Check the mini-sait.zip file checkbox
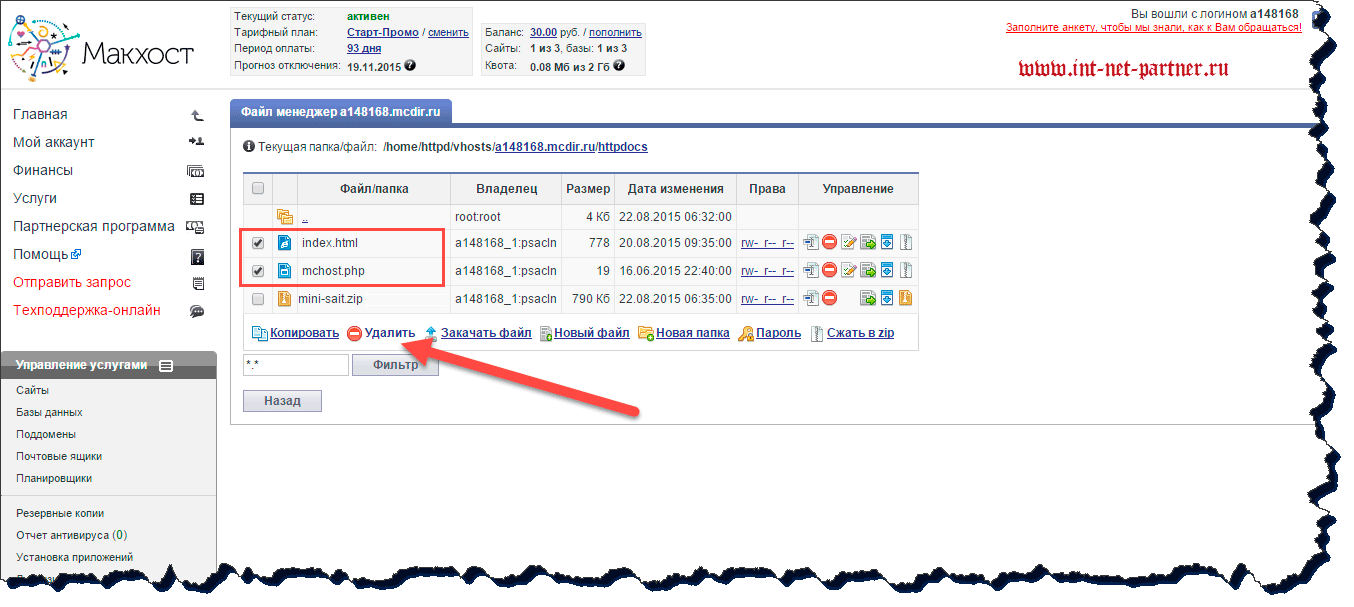Screen dimensions: 1354x607 [x=258, y=298]
